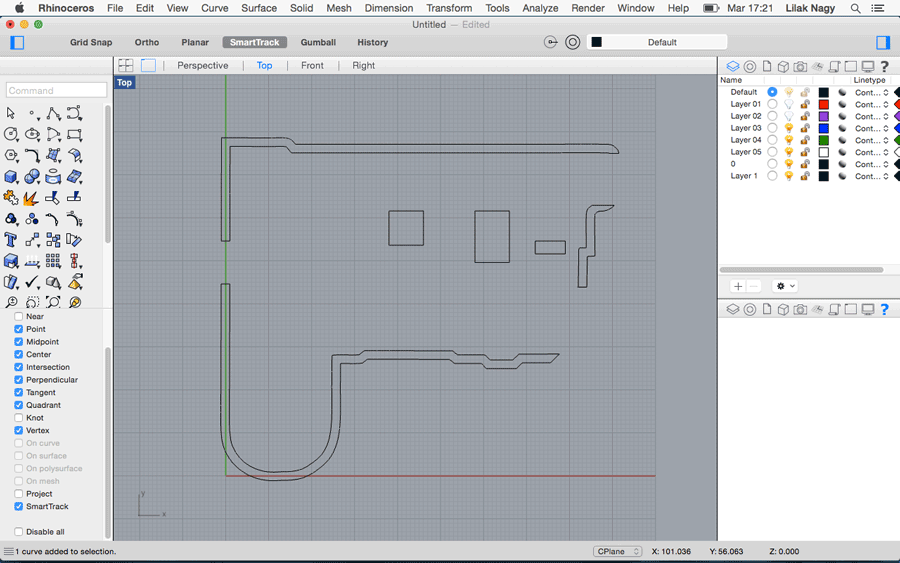
Task: Click the blue Box solid tool
Action: [x=10, y=177]
